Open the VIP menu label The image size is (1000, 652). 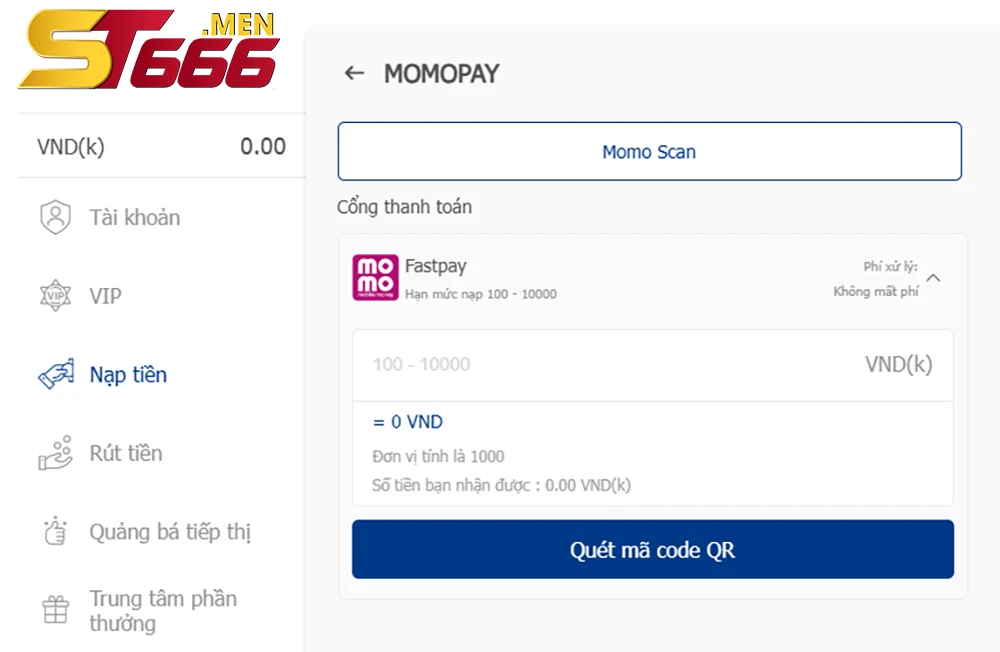pyautogui.click(x=105, y=296)
